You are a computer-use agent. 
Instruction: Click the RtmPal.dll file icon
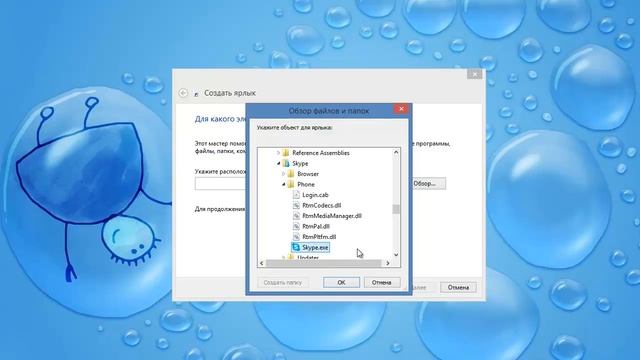point(296,226)
